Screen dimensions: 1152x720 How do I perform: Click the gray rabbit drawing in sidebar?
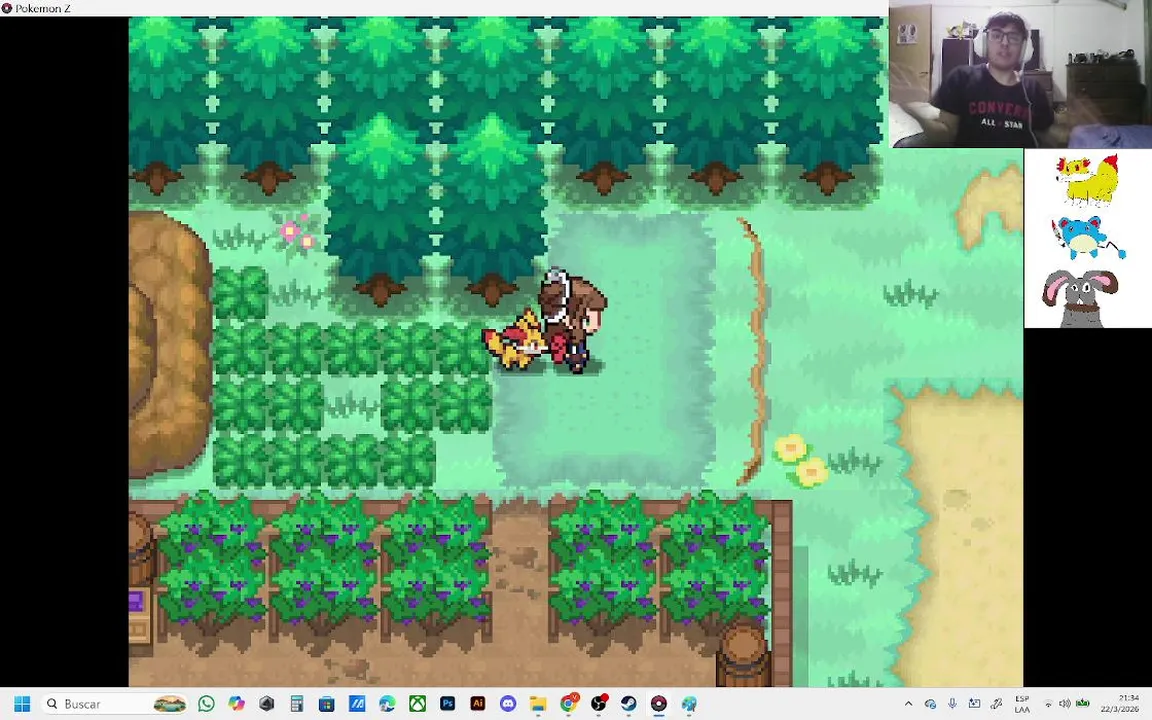(x=1080, y=298)
